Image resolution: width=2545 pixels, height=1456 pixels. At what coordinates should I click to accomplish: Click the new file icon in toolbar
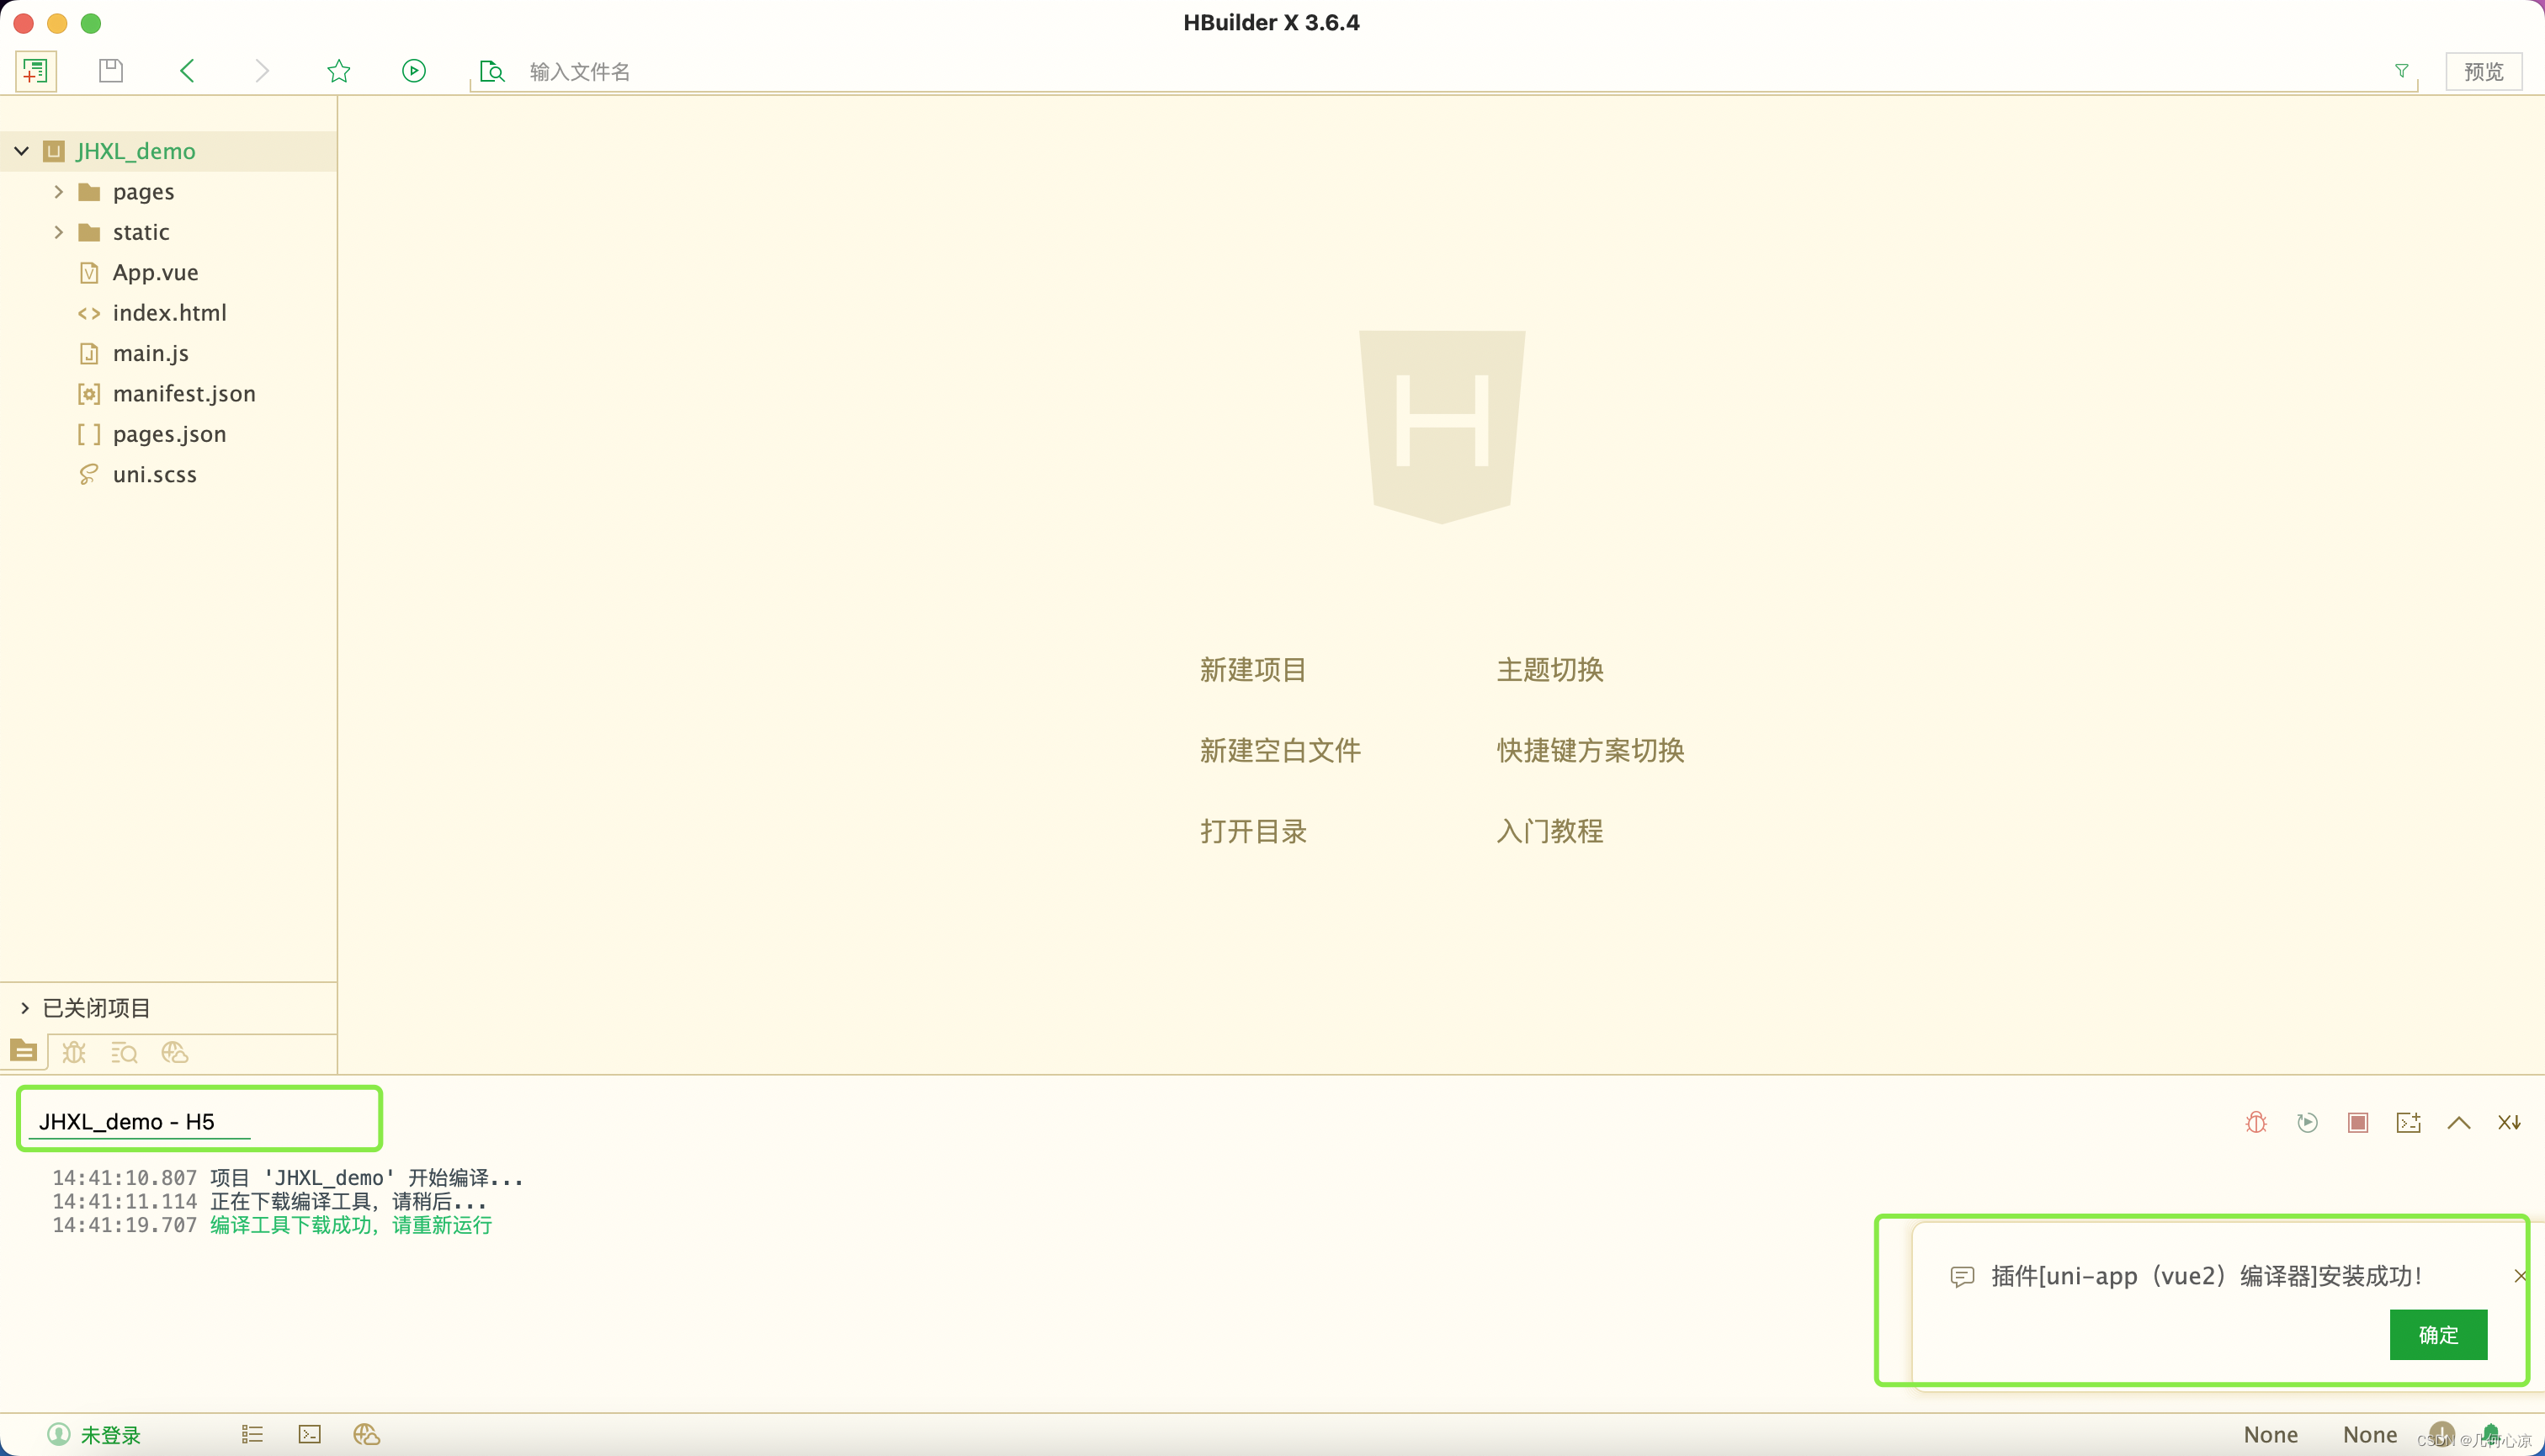tap(35, 71)
